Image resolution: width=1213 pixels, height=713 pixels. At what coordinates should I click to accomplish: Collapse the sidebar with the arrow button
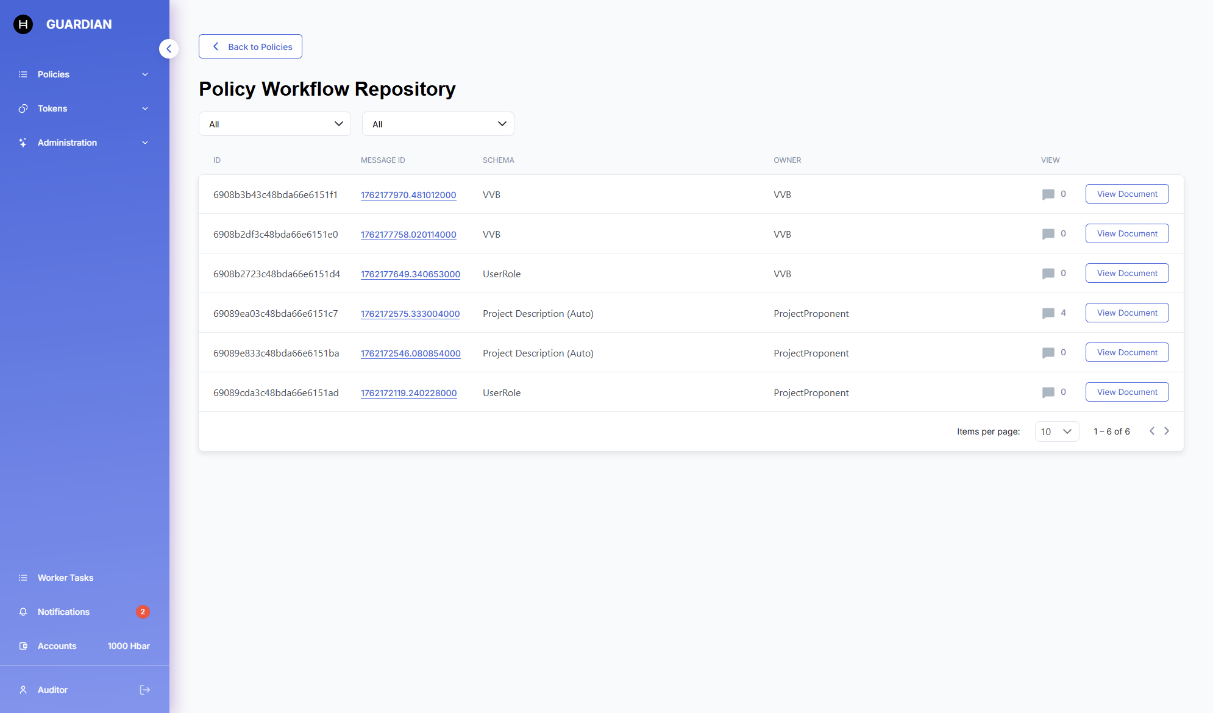(168, 48)
